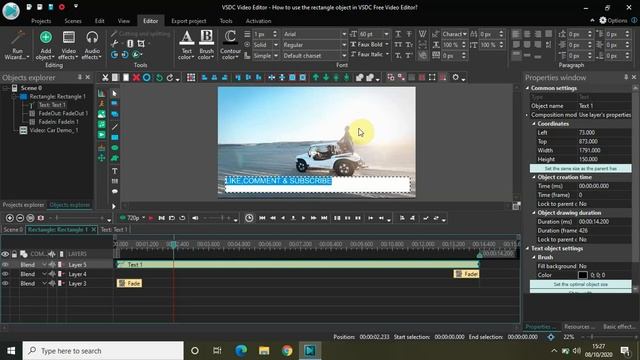Screen dimensions: 640x360
Task: Click the volume speaker icon
Action: 195,218
